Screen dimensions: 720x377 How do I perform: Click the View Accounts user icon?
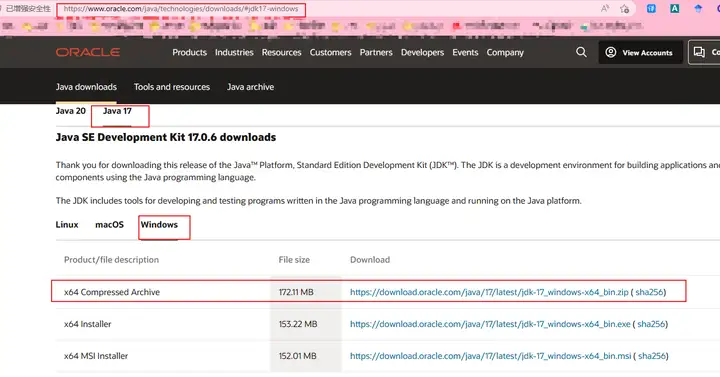click(x=611, y=52)
